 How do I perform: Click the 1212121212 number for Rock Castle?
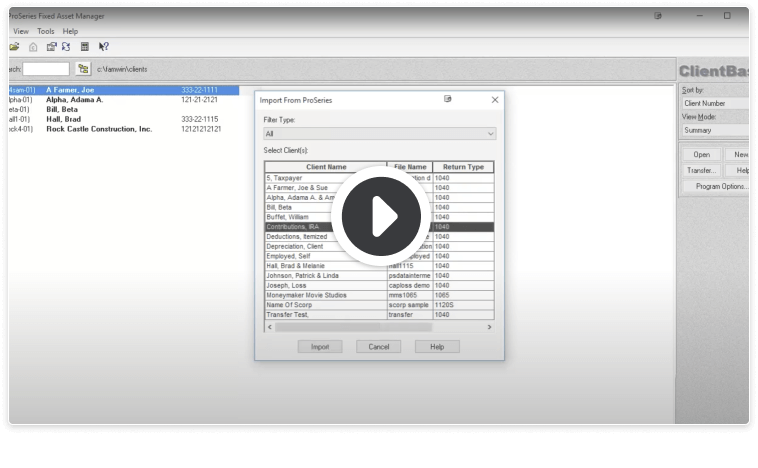point(201,129)
